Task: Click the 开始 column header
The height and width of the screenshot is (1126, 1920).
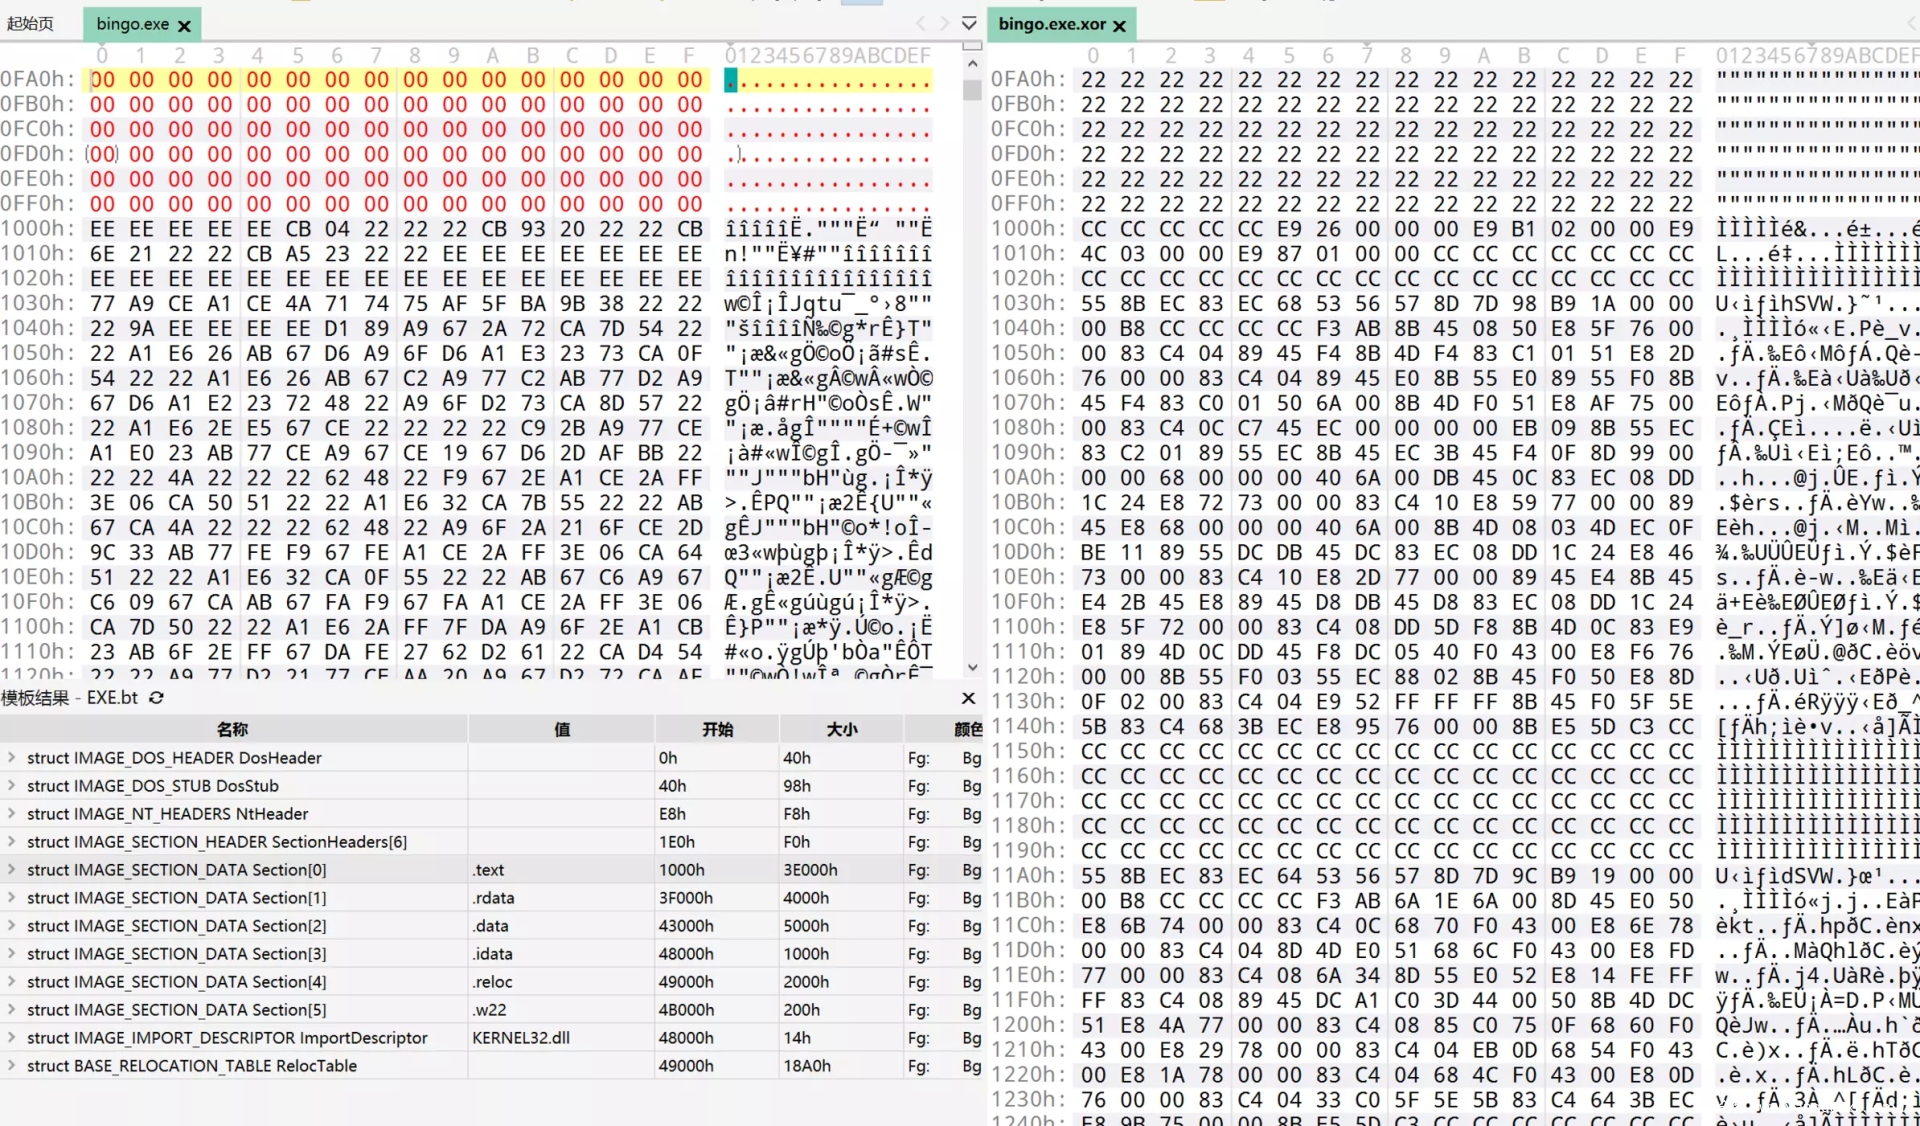Action: click(x=717, y=730)
